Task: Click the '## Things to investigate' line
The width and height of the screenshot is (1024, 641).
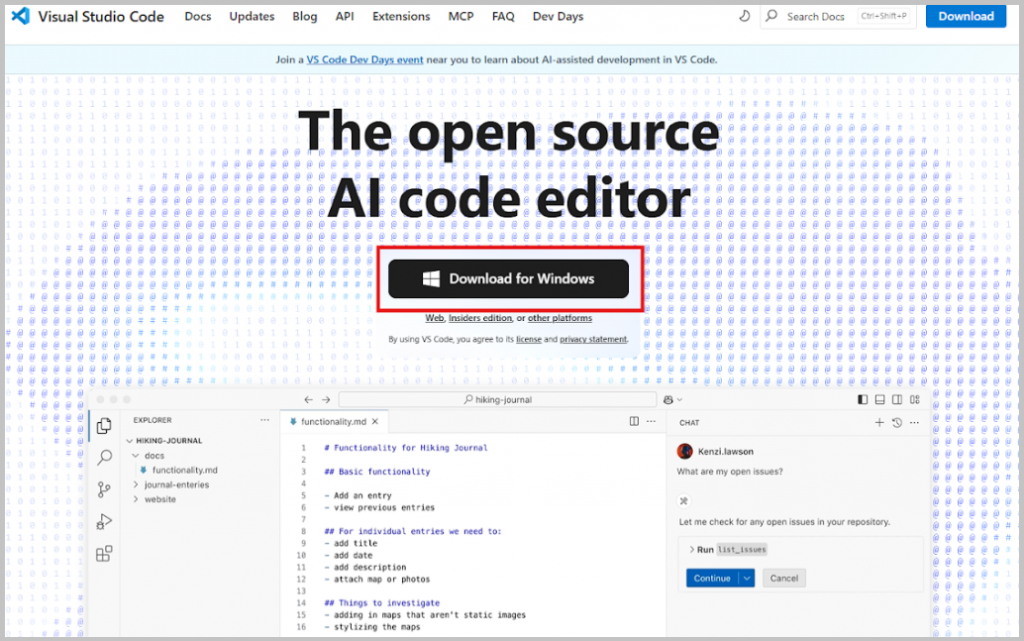Action: pos(382,602)
